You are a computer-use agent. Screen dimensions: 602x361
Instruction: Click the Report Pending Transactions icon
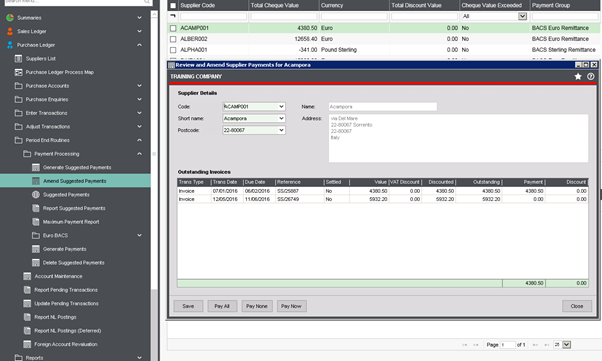pos(27,290)
